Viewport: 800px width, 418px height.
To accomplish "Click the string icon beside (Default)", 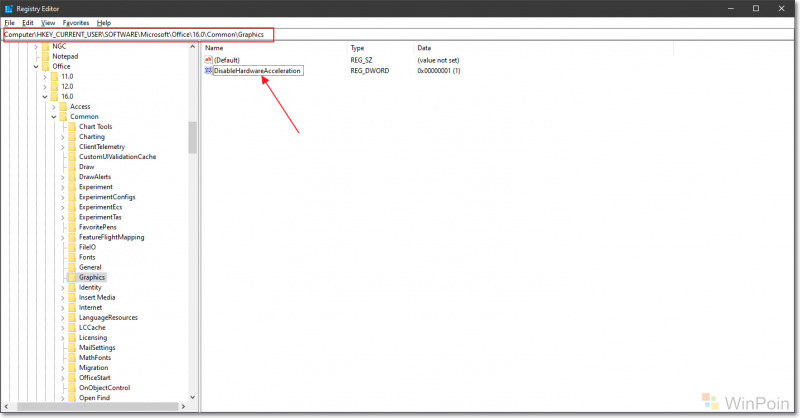I will pos(208,60).
